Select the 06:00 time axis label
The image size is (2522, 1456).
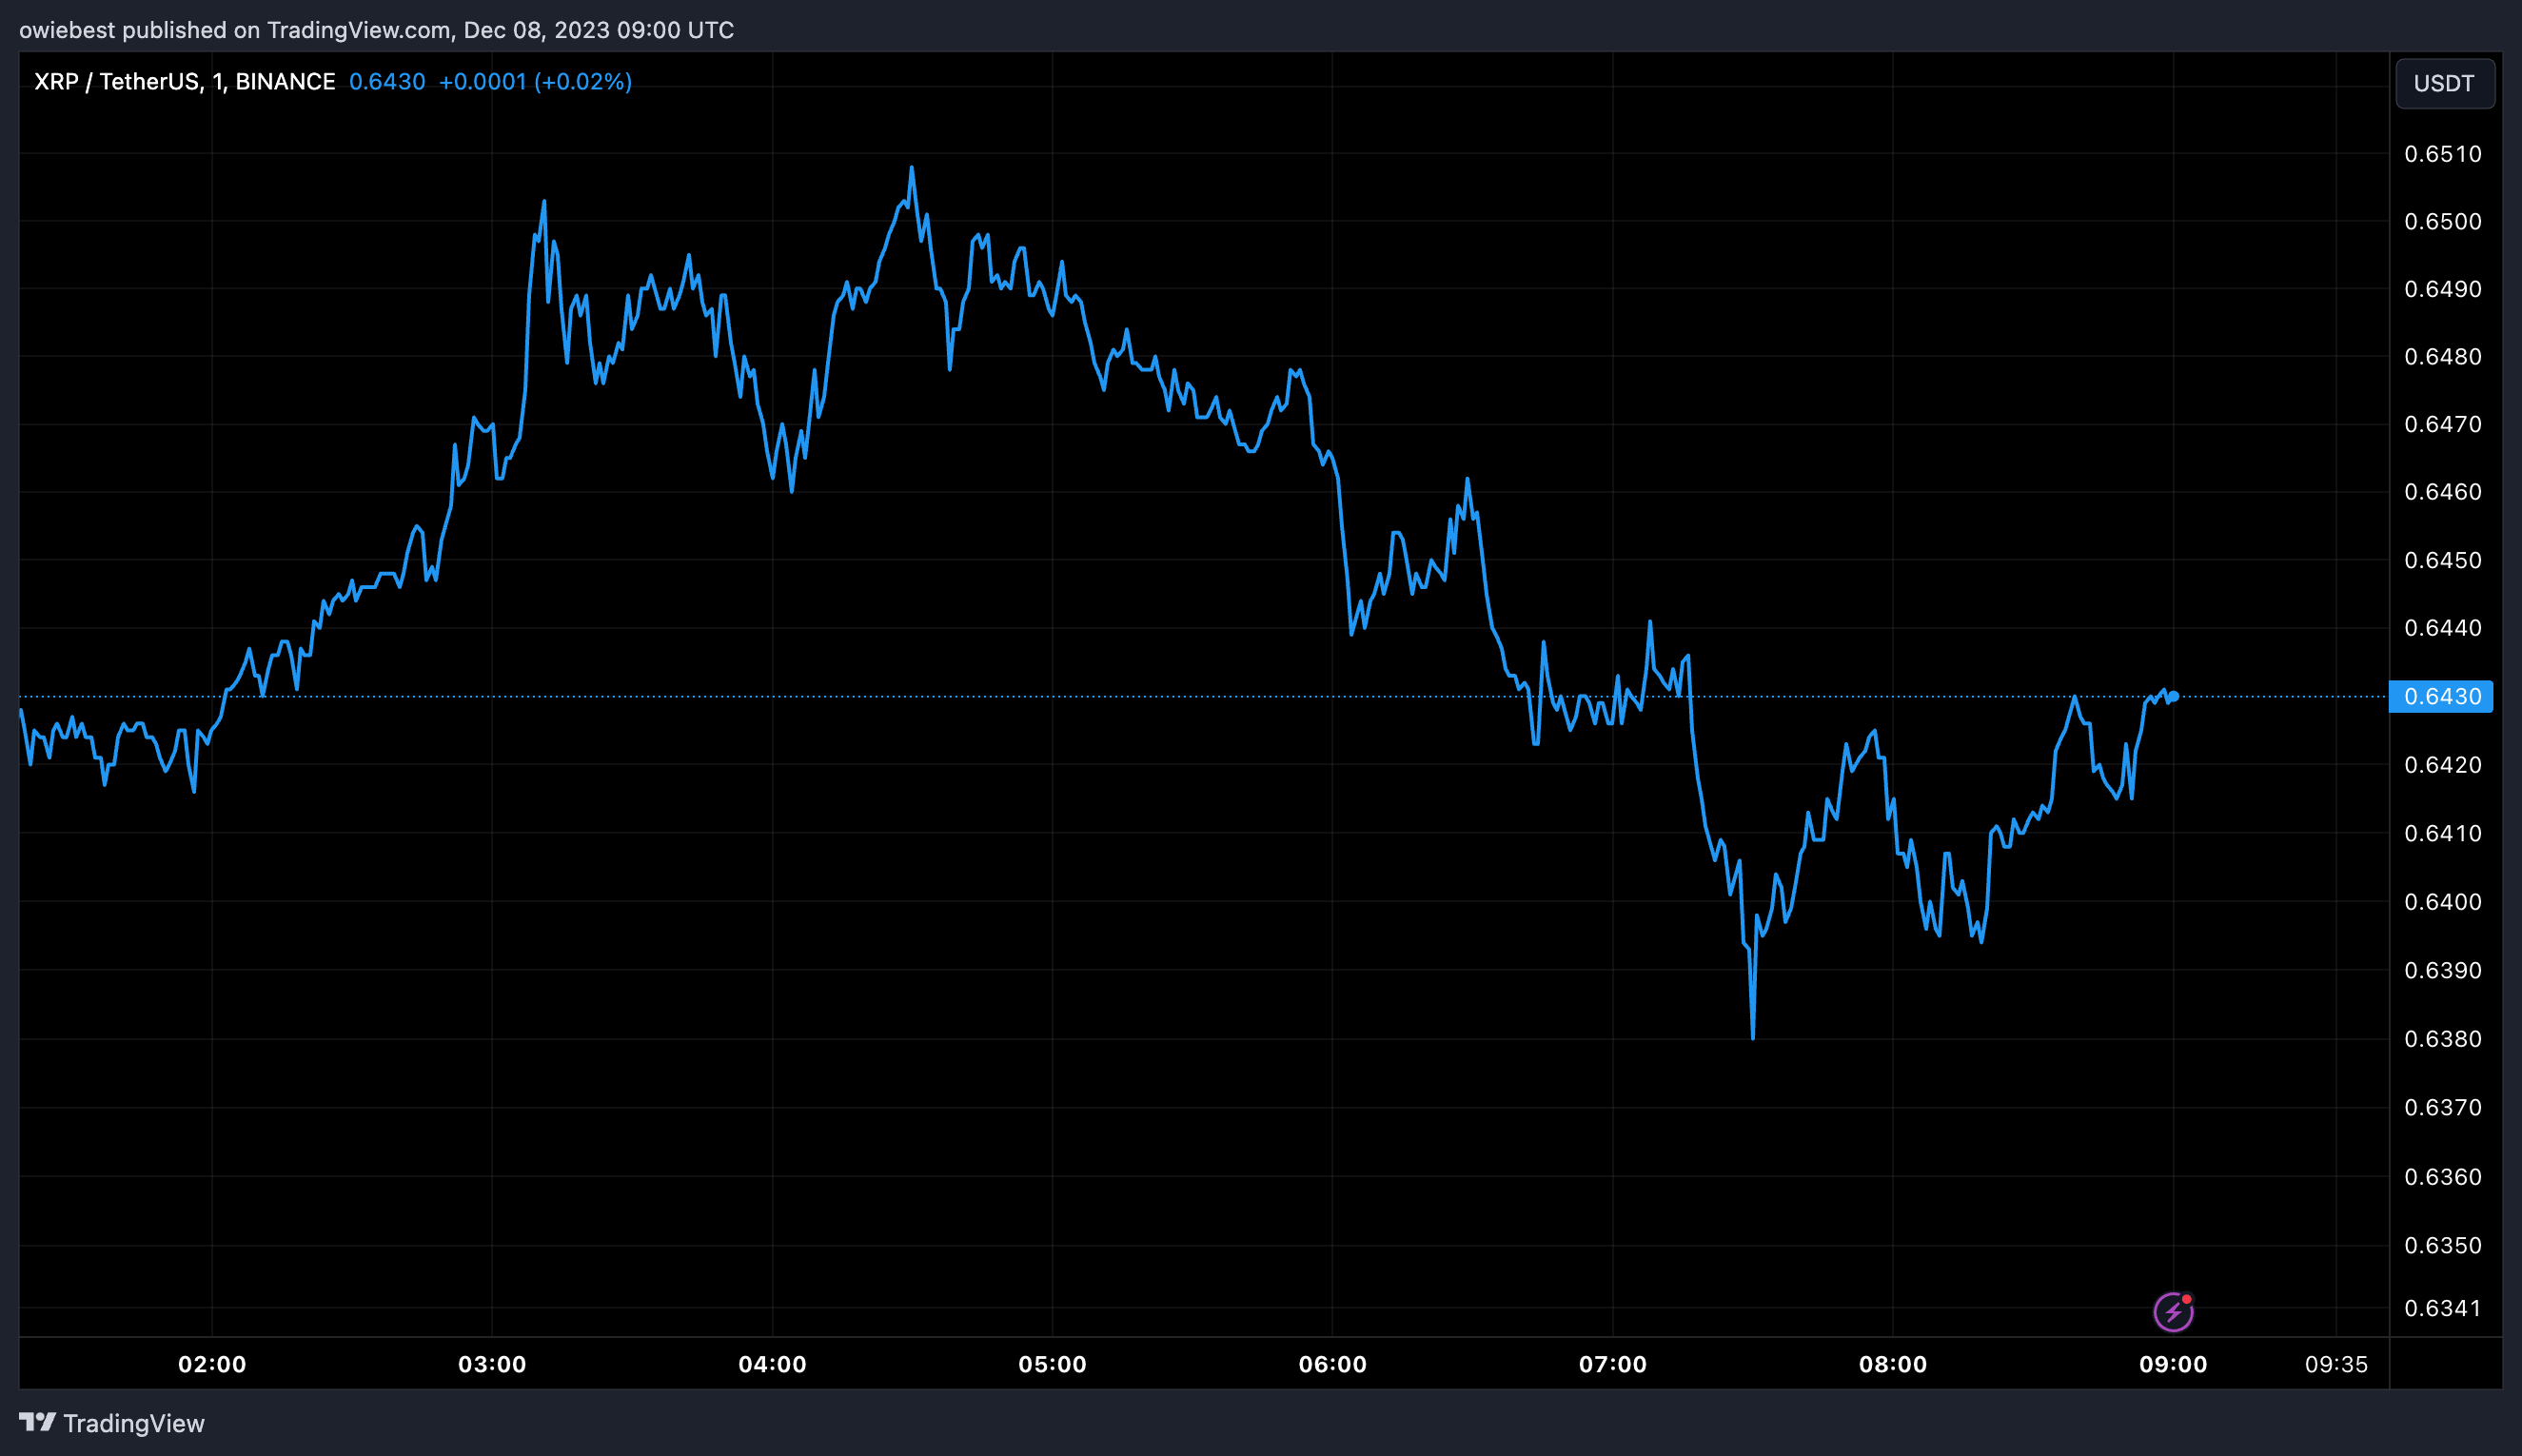coord(1332,1364)
